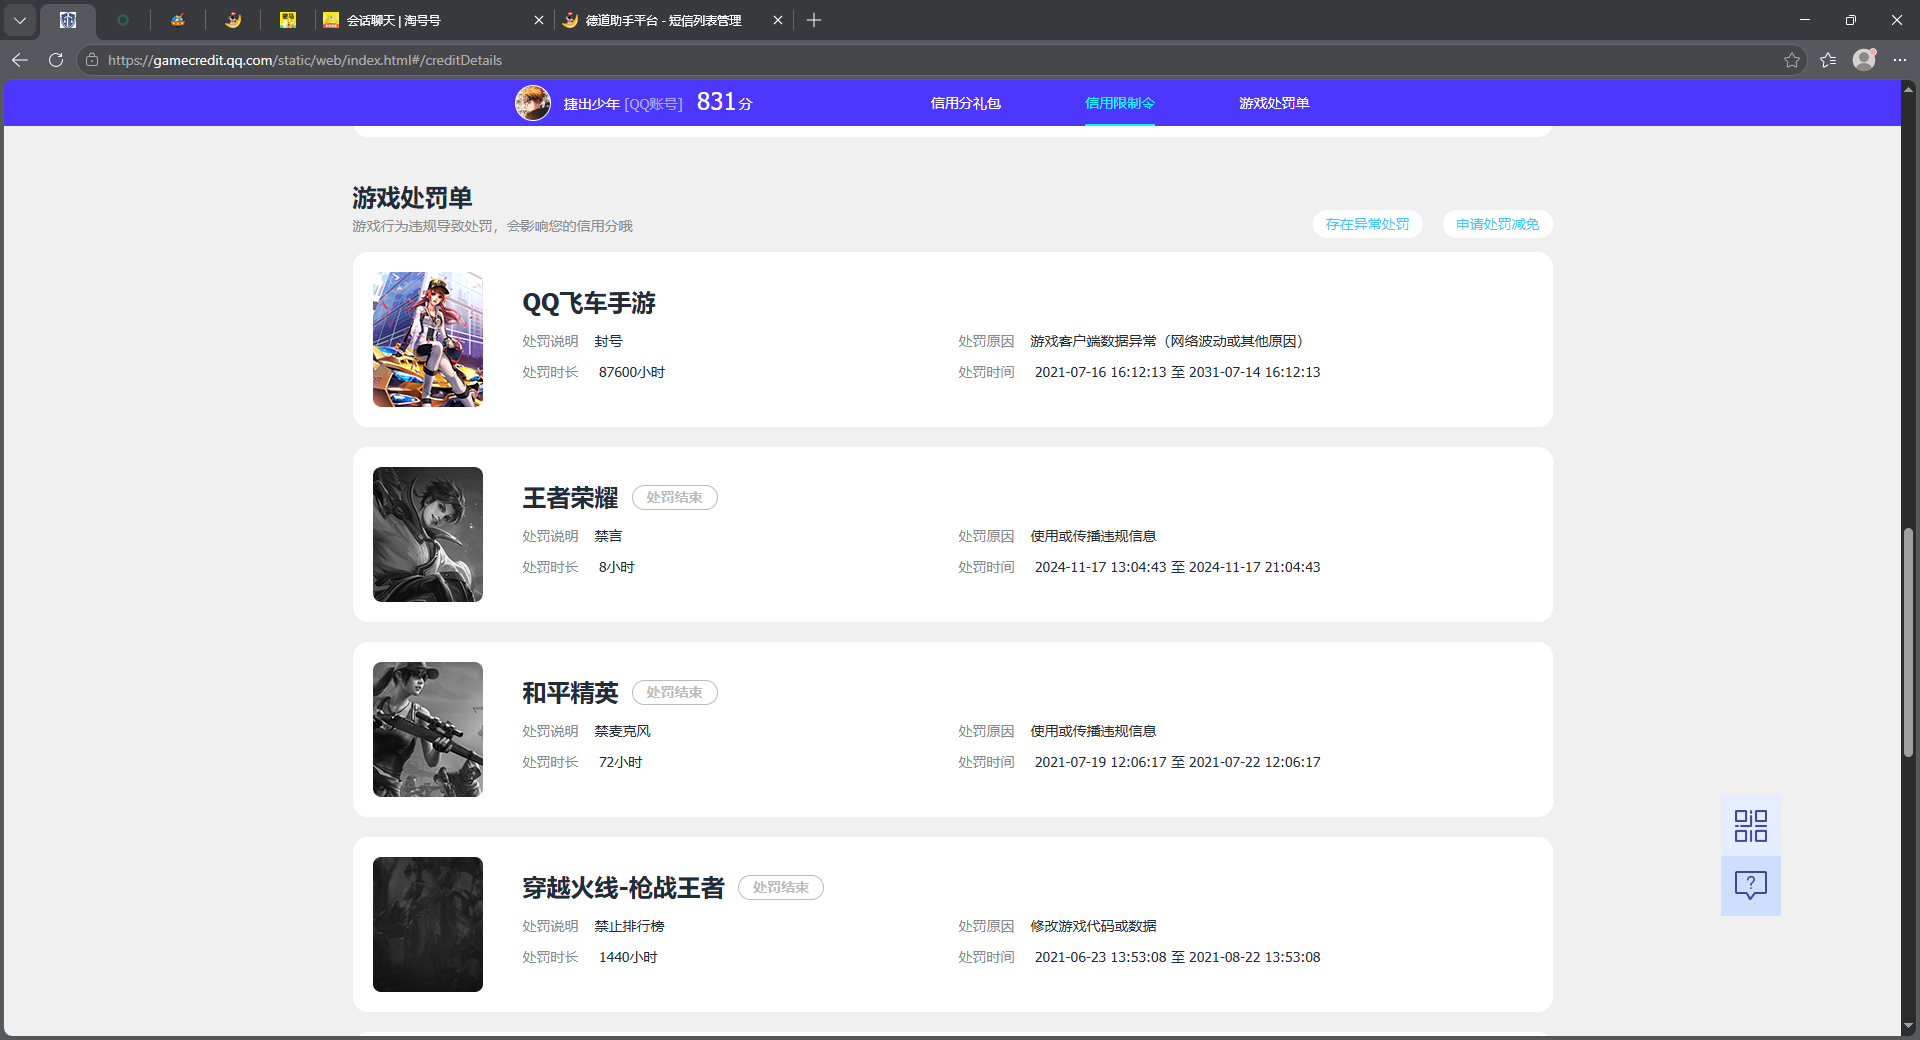This screenshot has width=1920, height=1040.
Task: Close the 德道助手平台 tab
Action: [x=778, y=20]
